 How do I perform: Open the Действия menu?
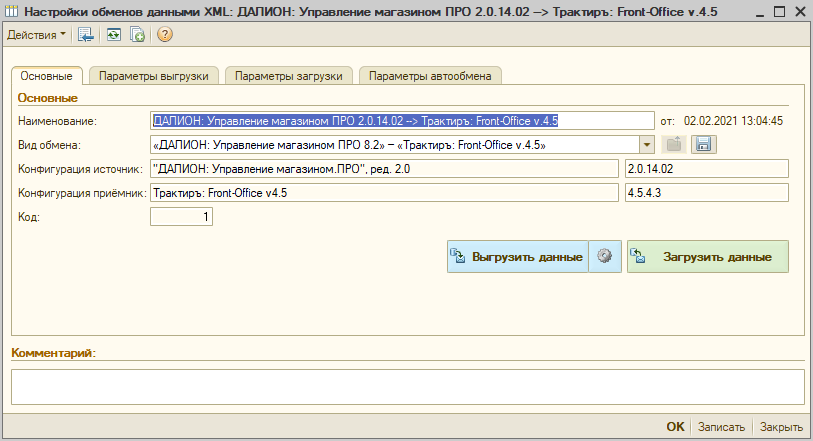tap(36, 35)
